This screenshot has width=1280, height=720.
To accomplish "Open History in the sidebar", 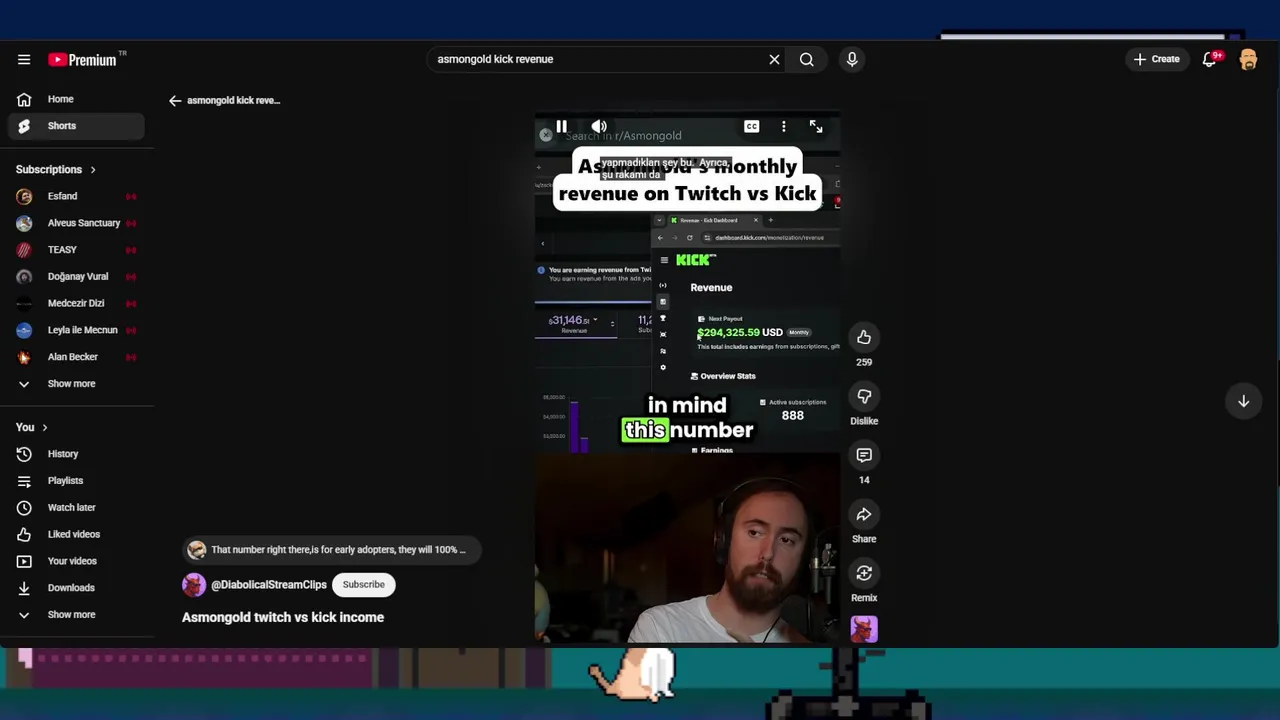I will 76,454.
